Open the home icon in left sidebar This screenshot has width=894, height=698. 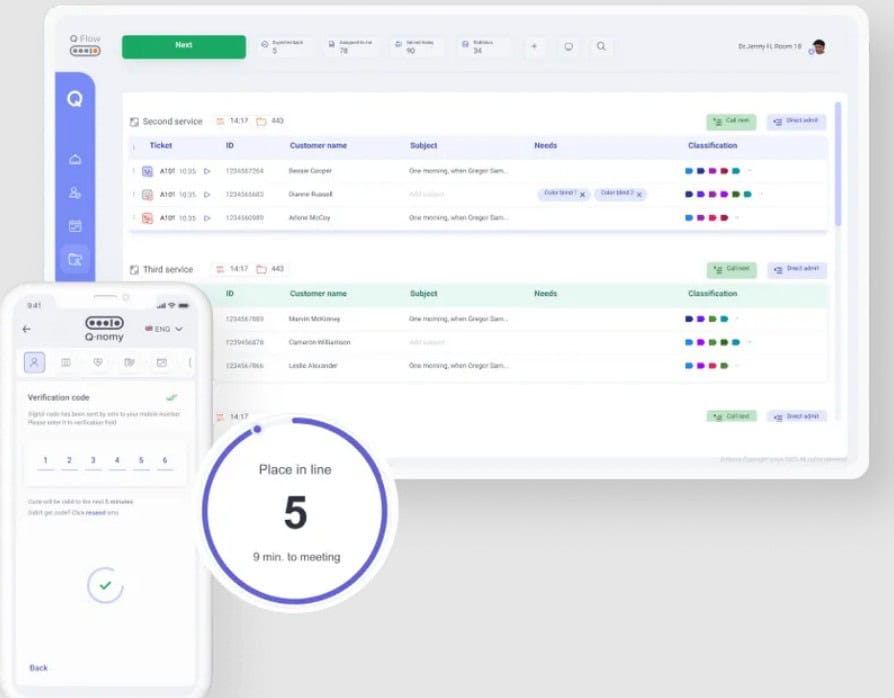tap(75, 160)
